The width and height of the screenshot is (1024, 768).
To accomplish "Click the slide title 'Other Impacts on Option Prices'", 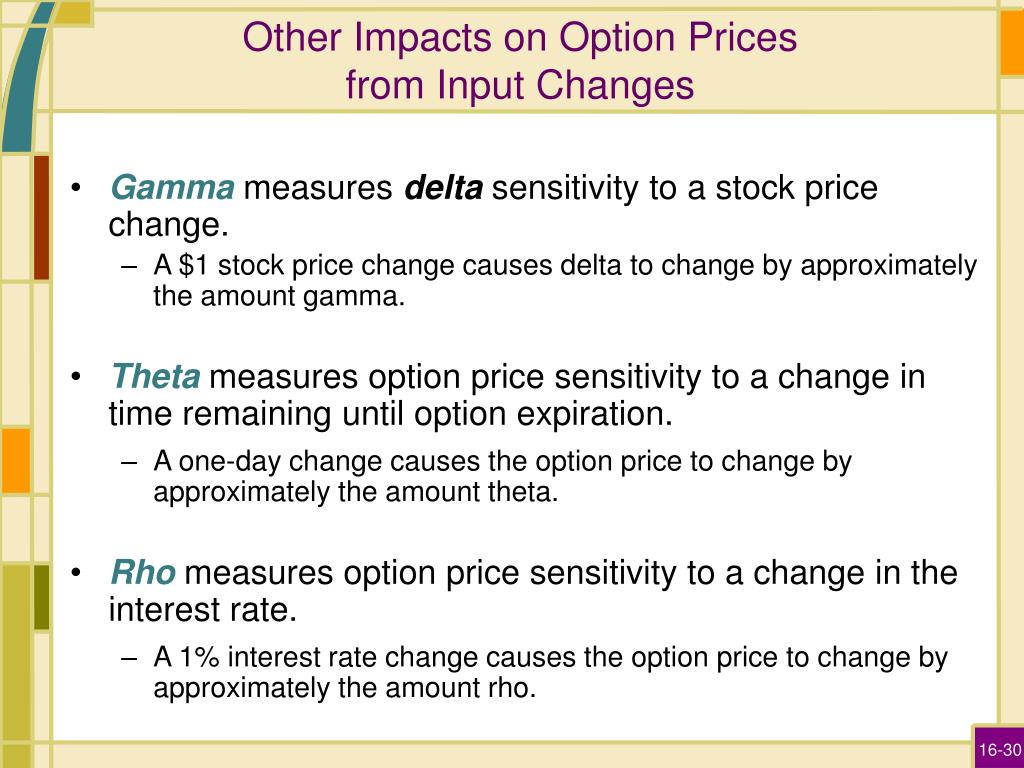I will 520,38.
